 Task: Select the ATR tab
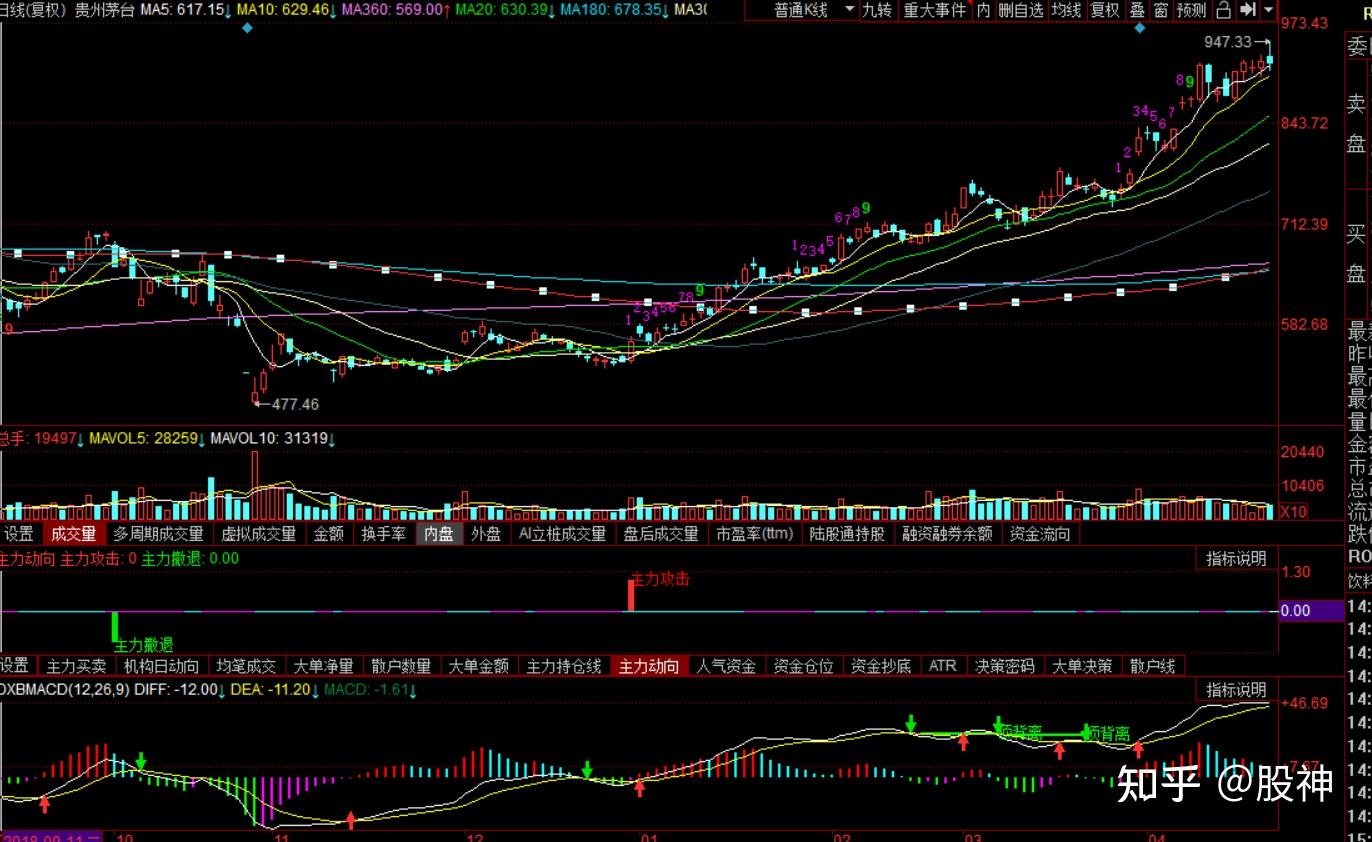942,666
